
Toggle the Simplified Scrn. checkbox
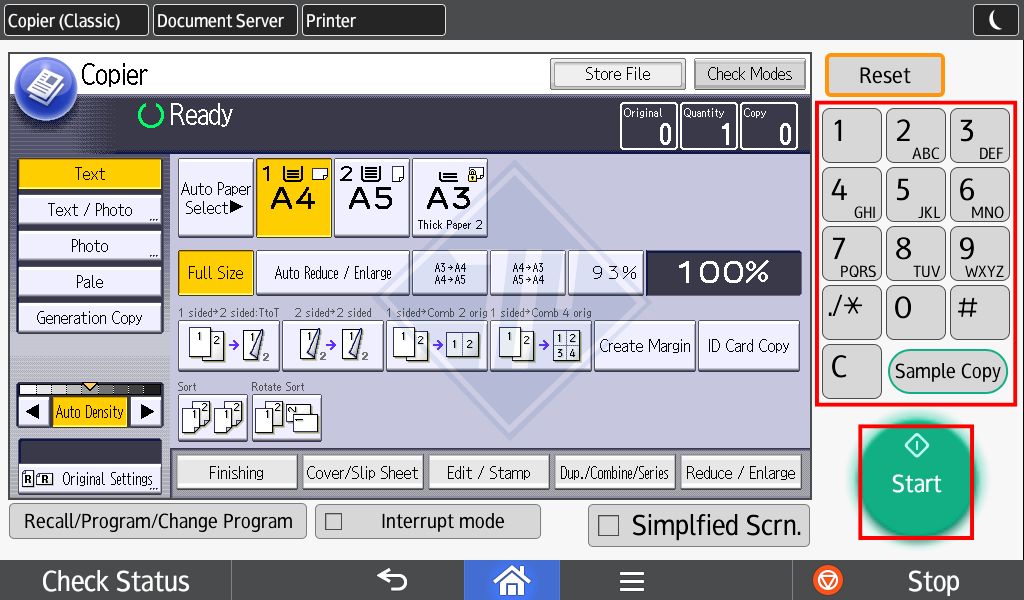click(607, 526)
